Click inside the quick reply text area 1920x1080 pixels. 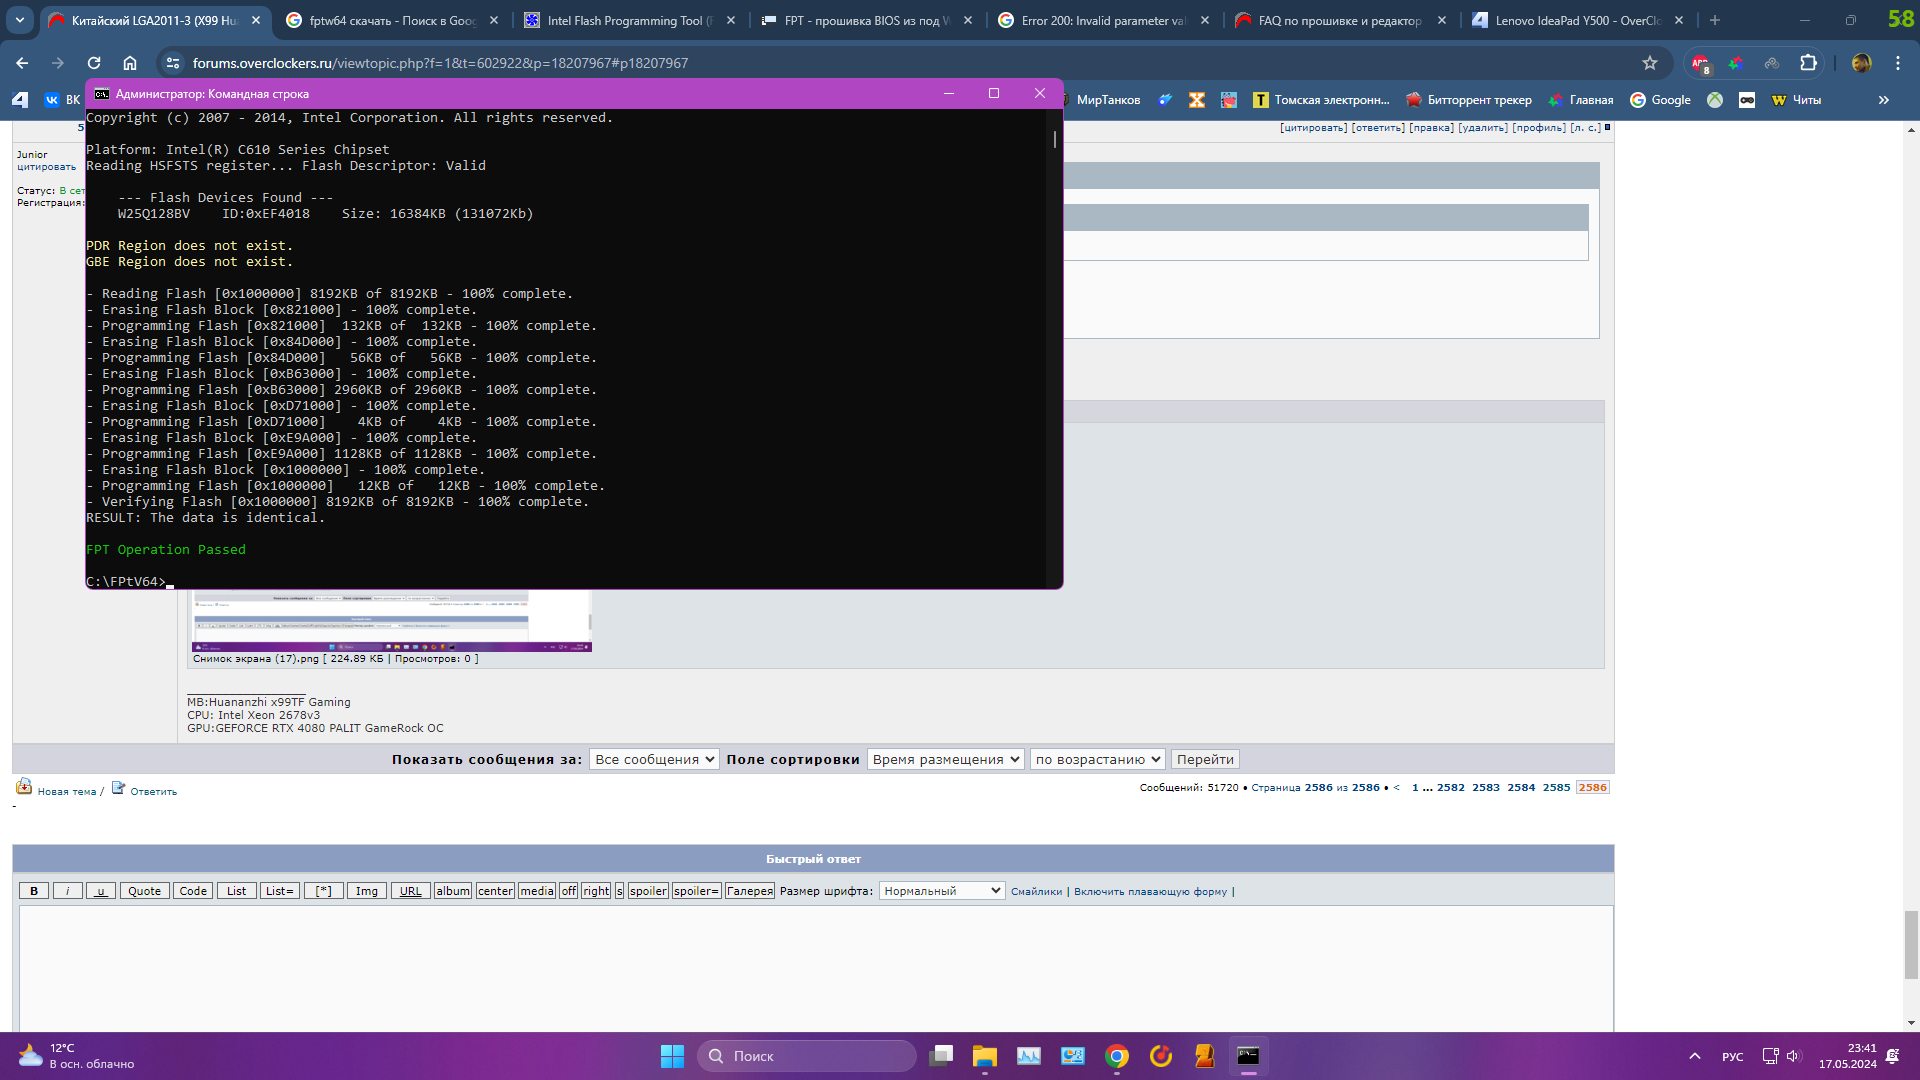815,966
